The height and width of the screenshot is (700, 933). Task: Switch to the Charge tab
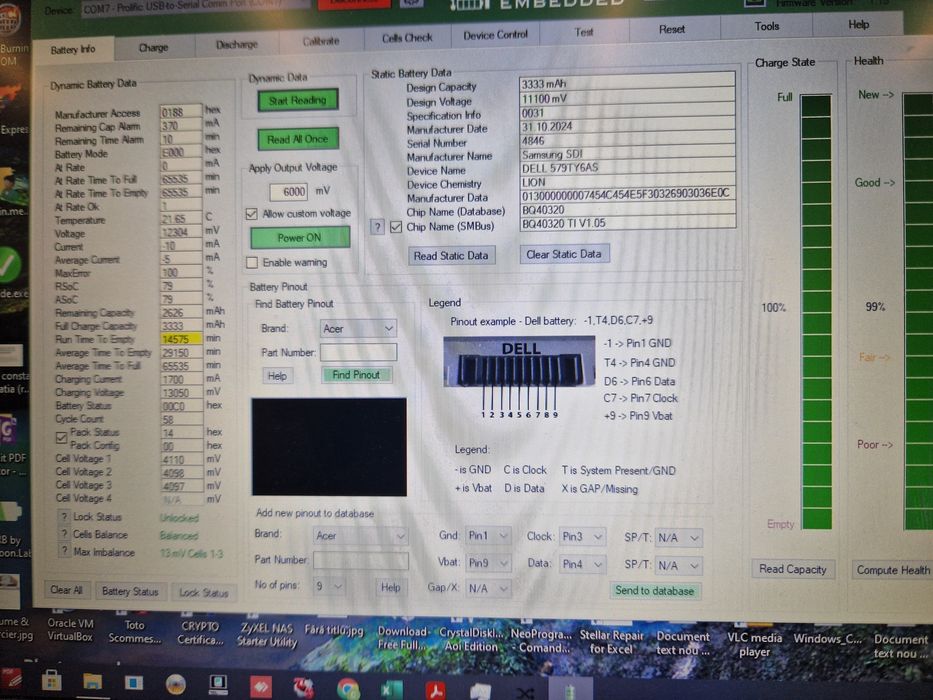(x=154, y=47)
